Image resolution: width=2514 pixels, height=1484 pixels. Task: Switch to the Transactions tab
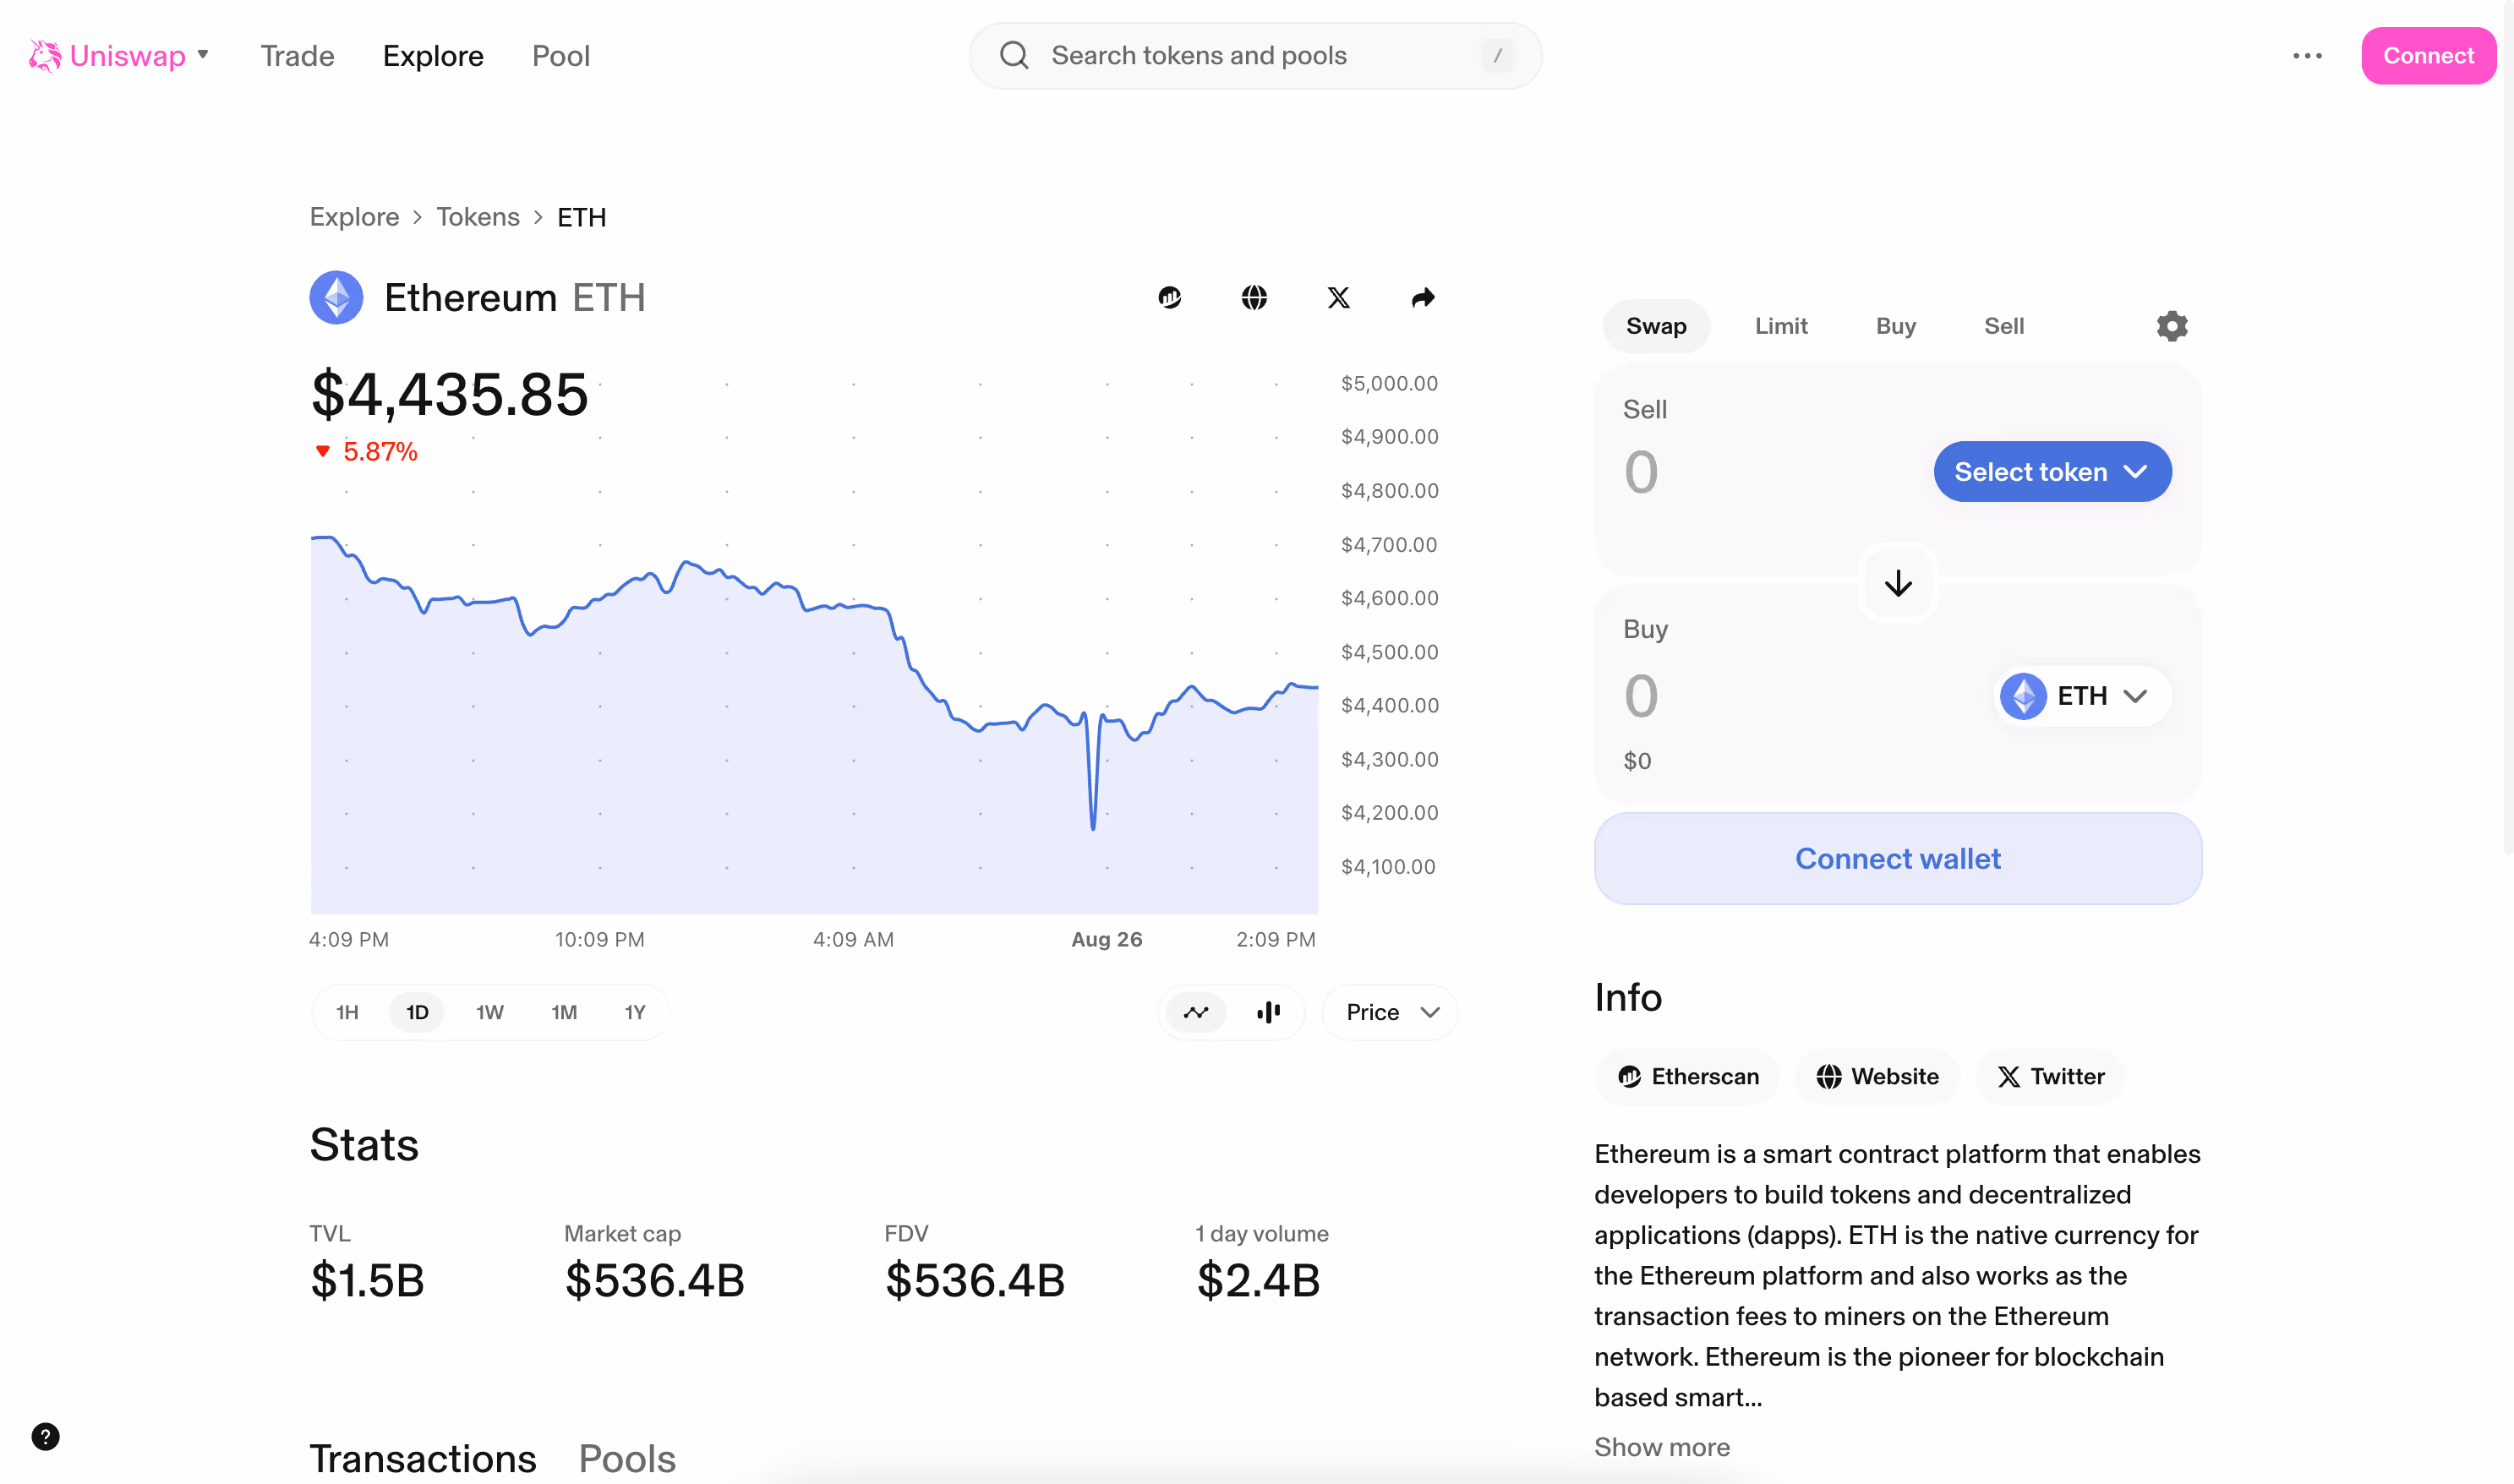[x=423, y=1459]
